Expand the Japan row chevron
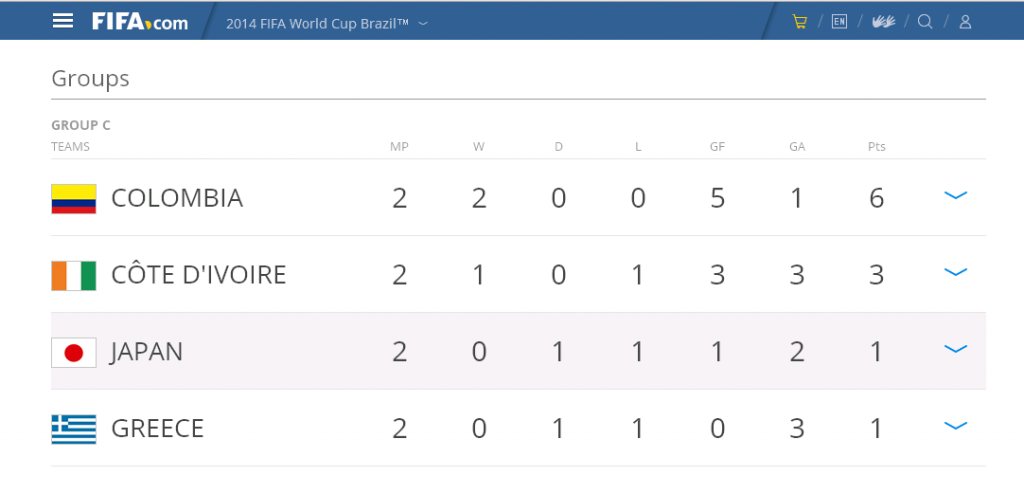The image size is (1024, 493). click(x=955, y=349)
